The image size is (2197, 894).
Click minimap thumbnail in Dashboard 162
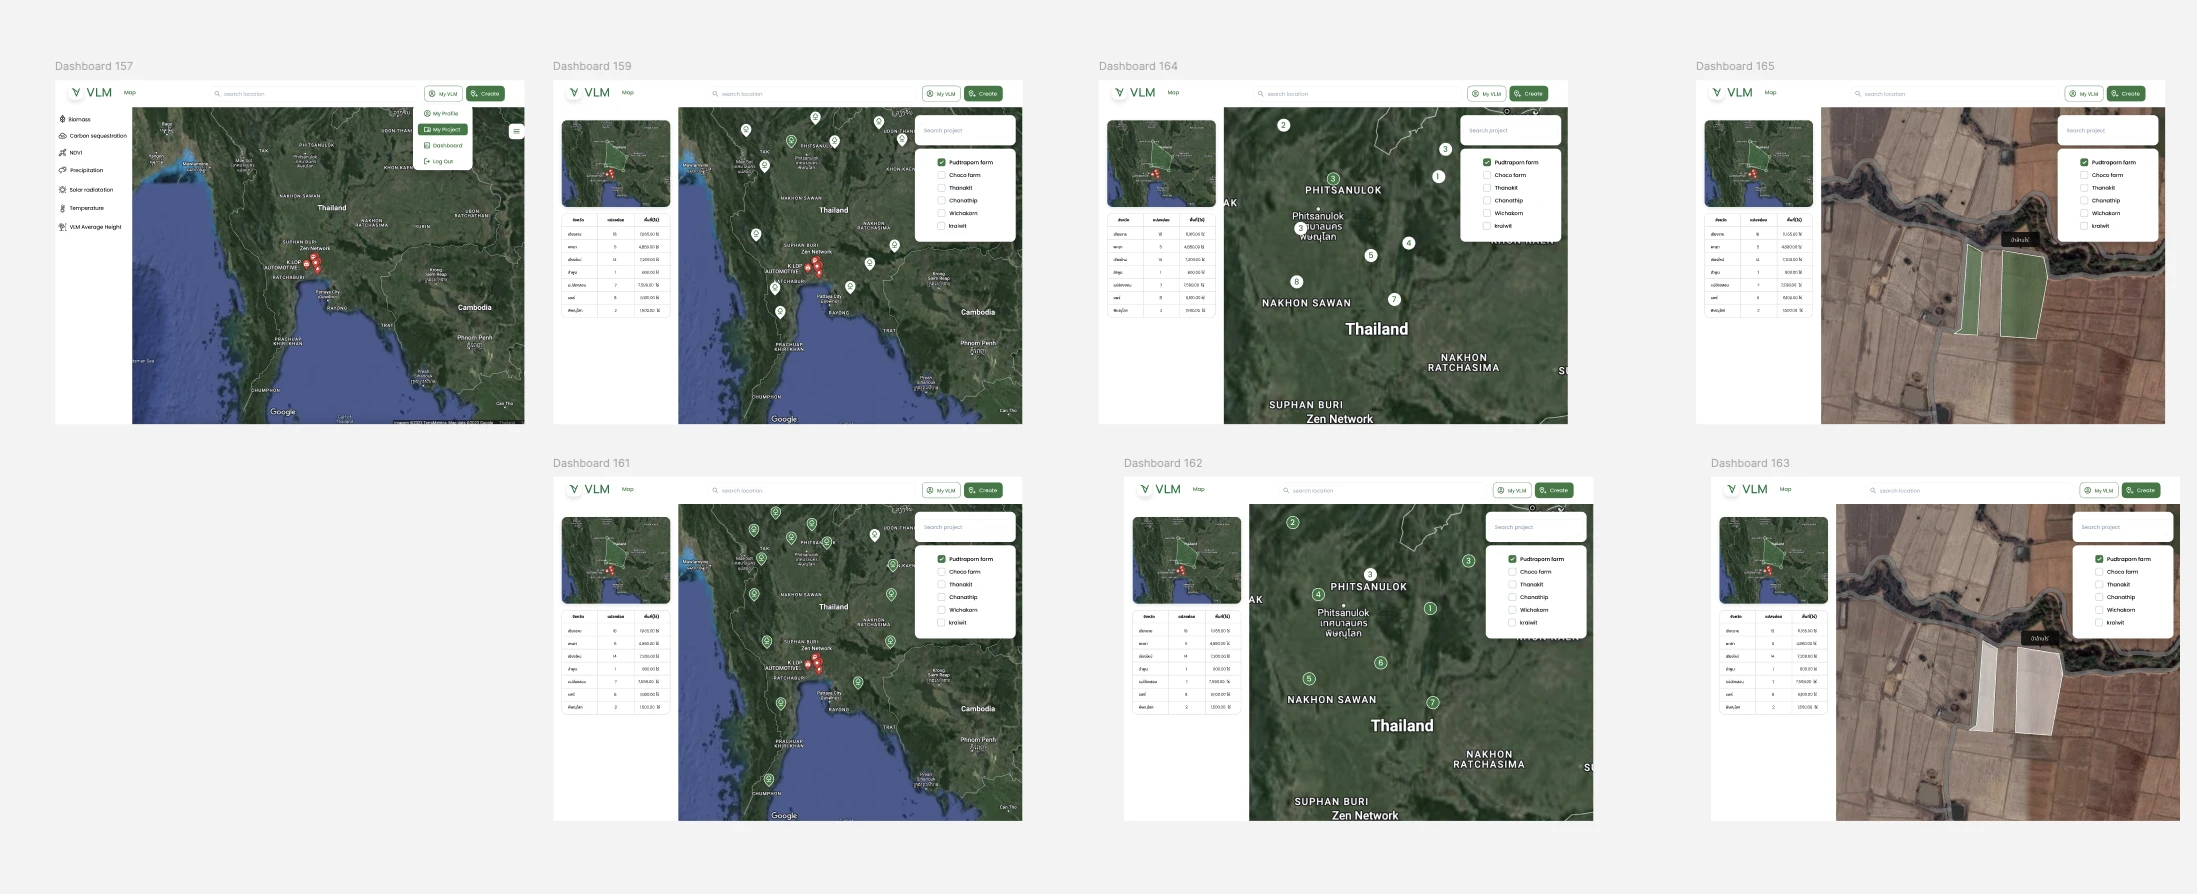1186,561
